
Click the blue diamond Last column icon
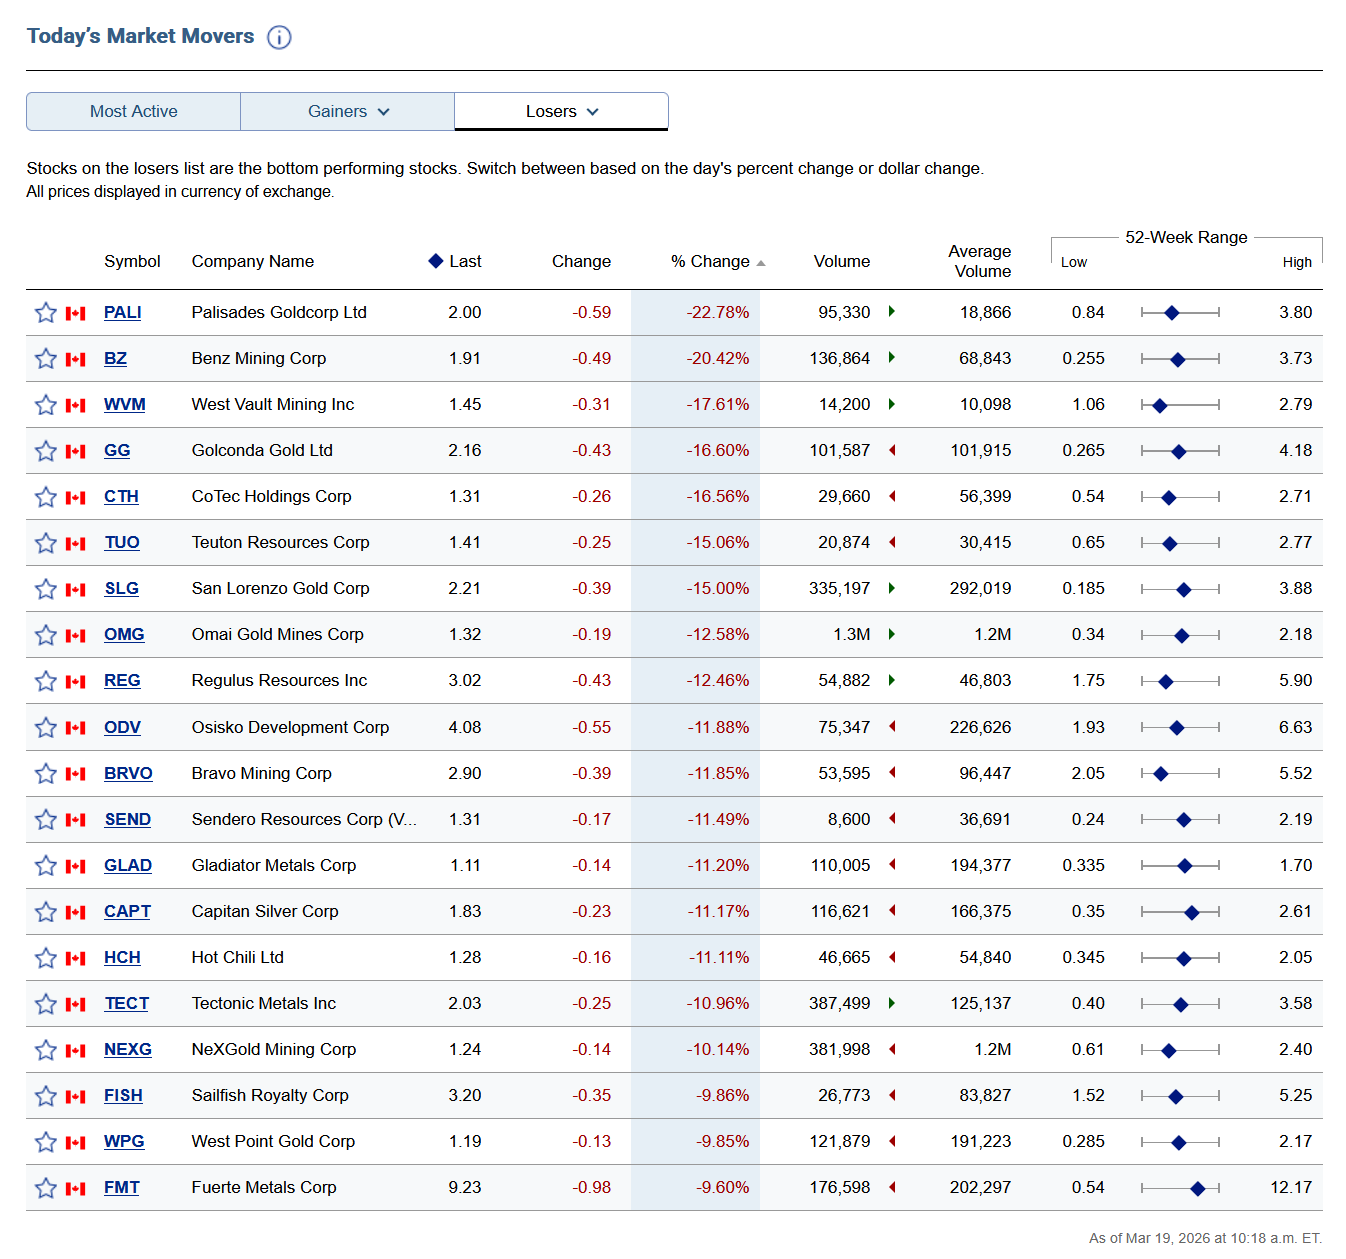(x=435, y=261)
